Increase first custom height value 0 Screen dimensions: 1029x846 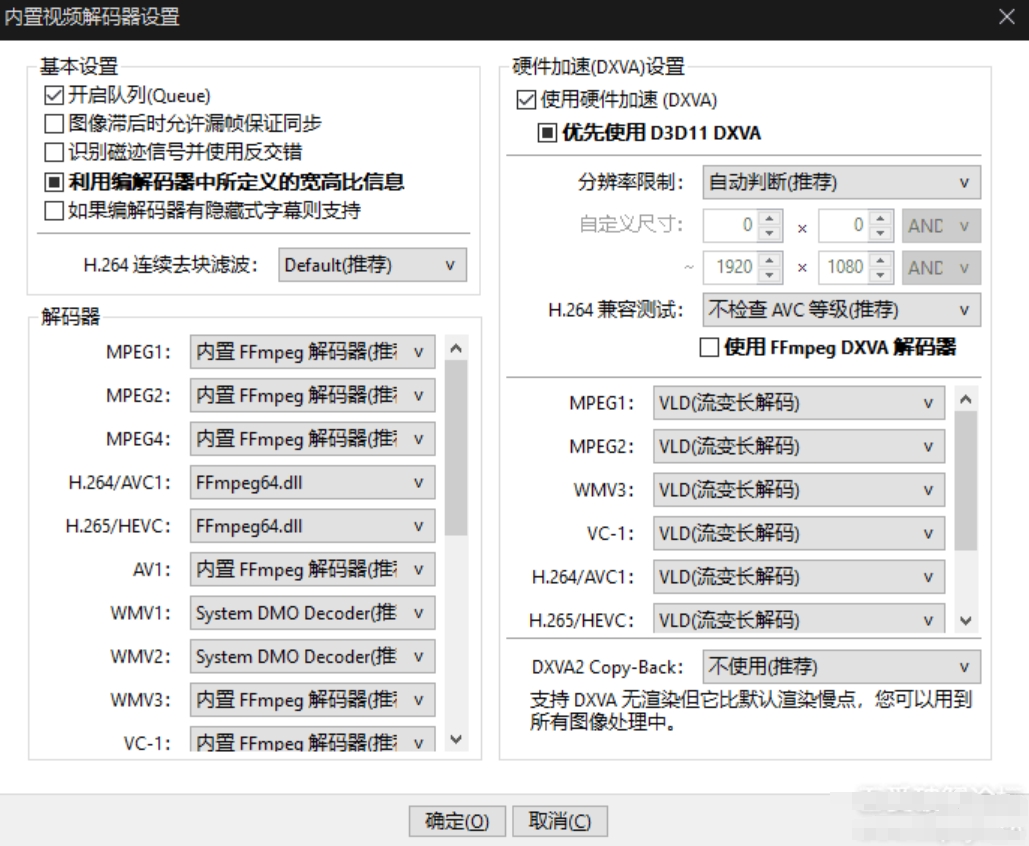[881, 218]
